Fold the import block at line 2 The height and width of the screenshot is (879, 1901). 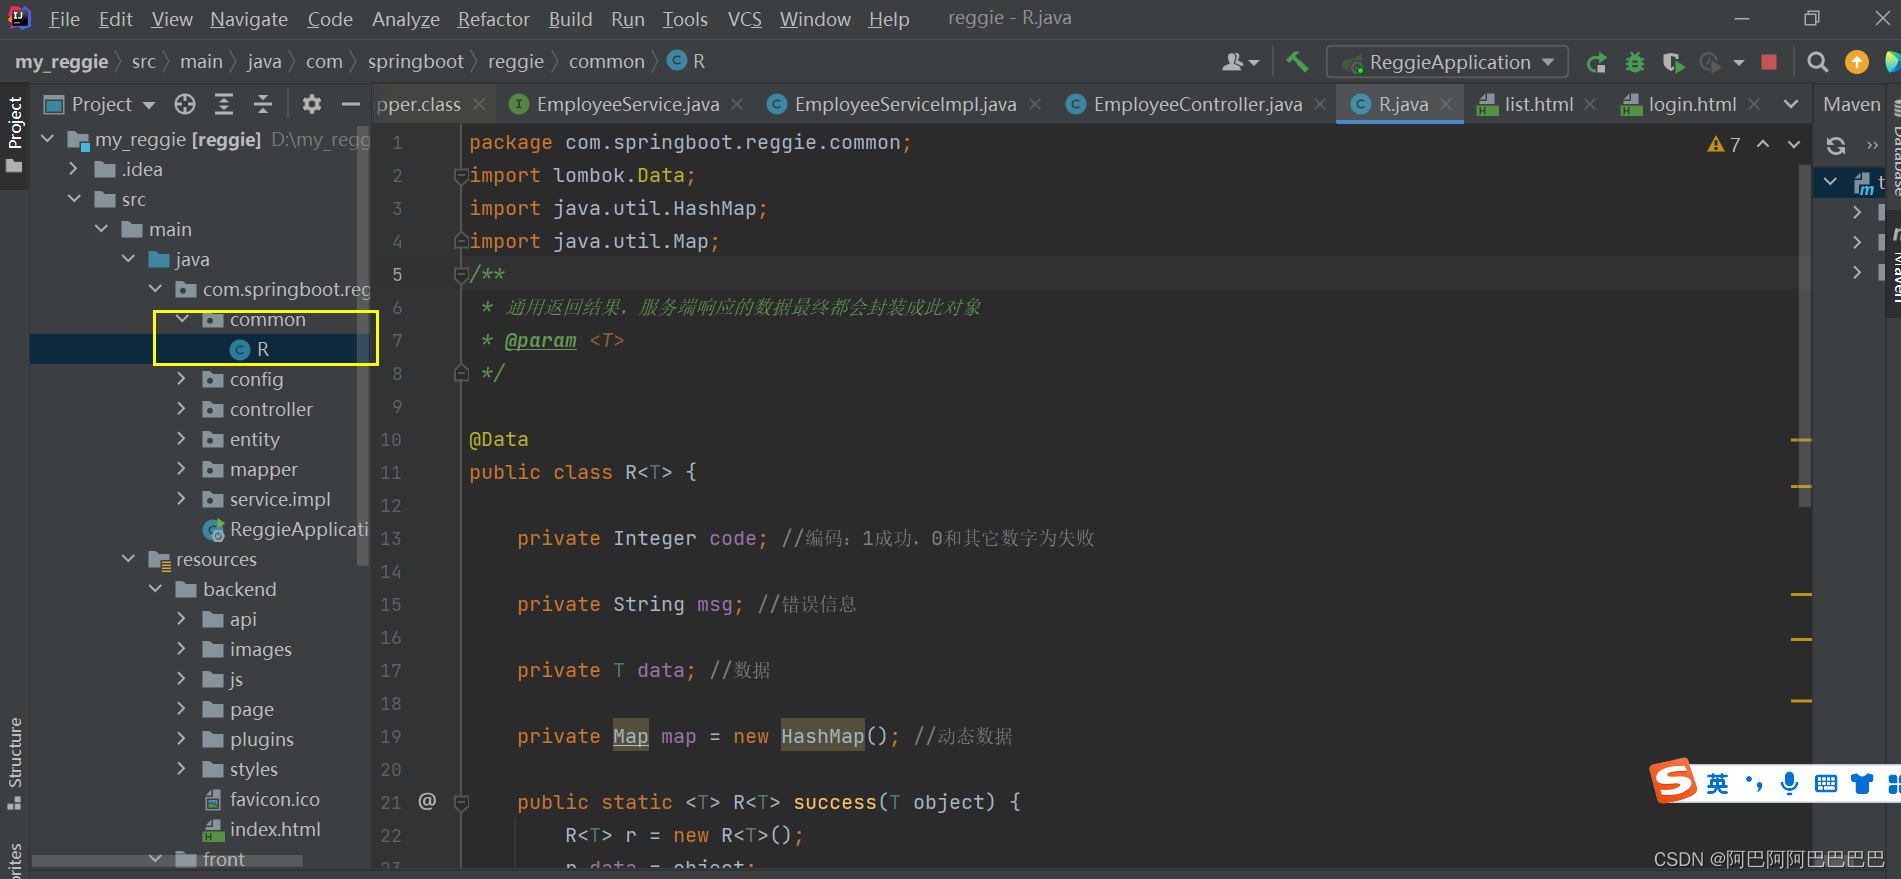pyautogui.click(x=461, y=176)
